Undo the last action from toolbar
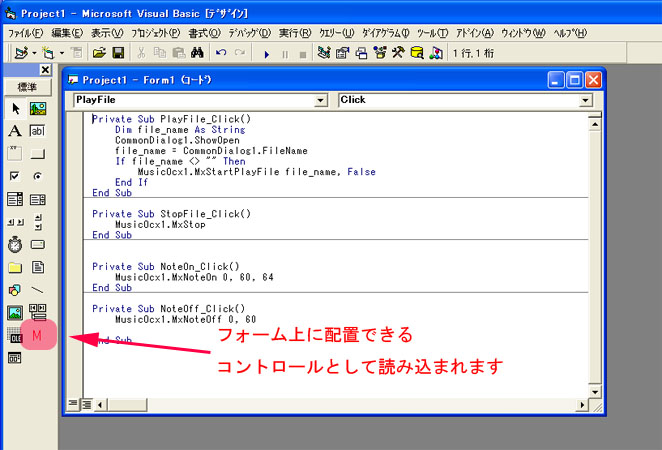662x450 pixels. (x=221, y=53)
